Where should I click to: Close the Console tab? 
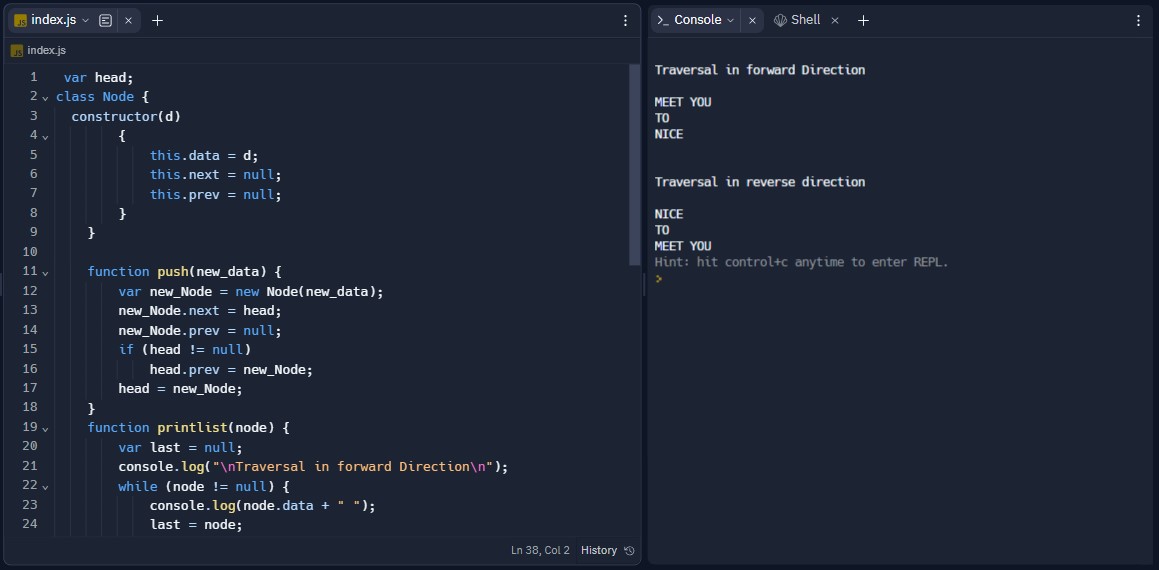tap(752, 20)
